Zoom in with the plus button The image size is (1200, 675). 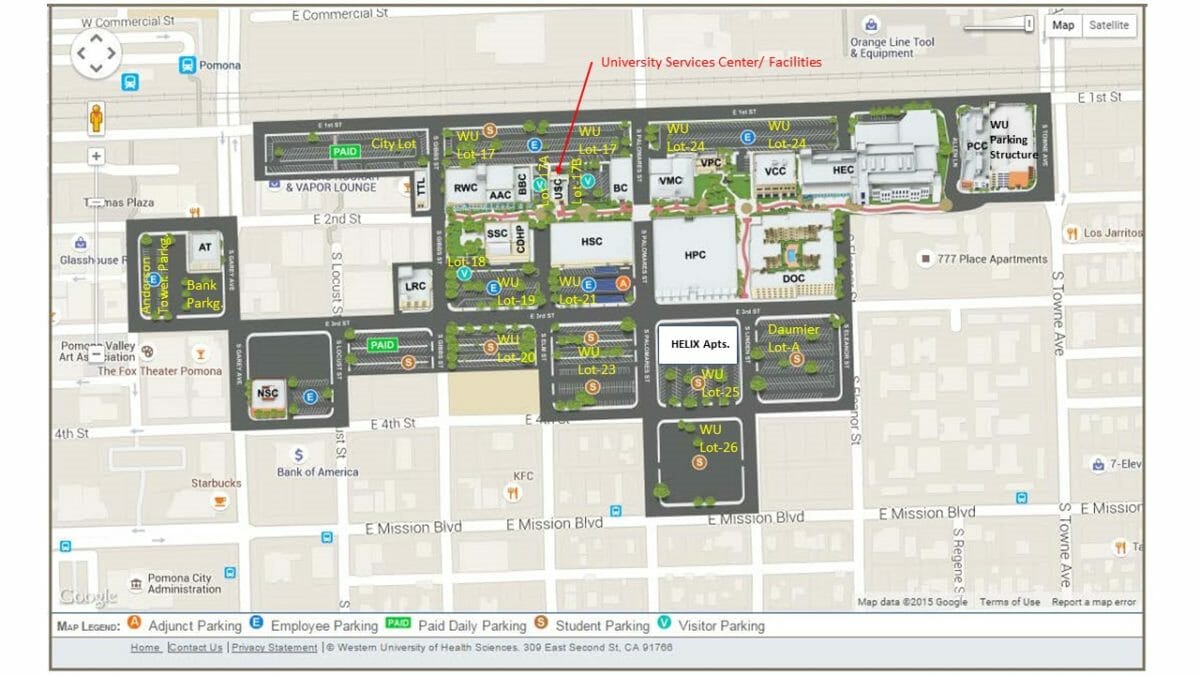(x=96, y=156)
